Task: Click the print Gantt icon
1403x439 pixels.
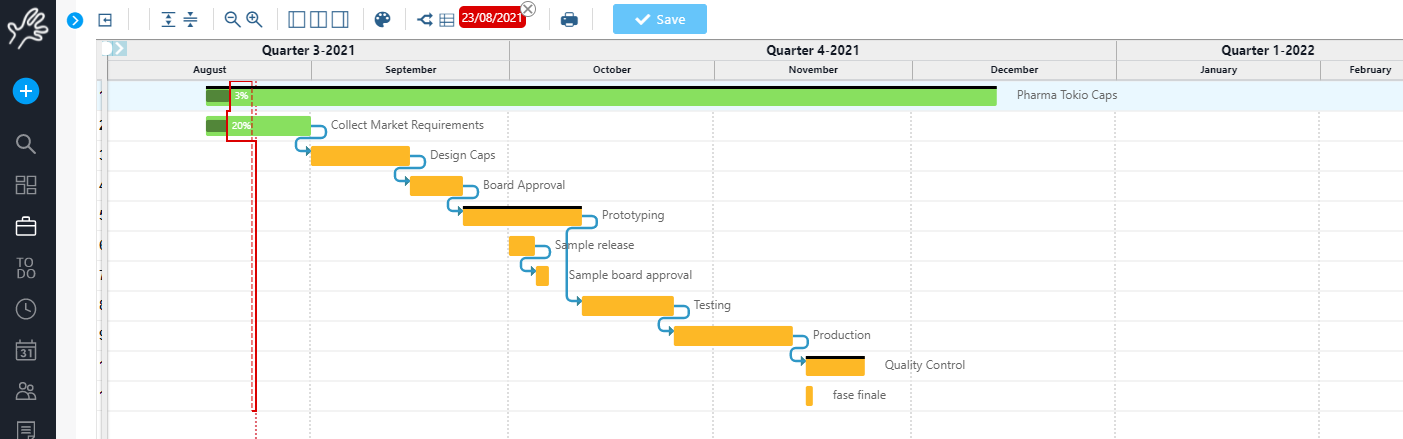Action: pos(569,19)
